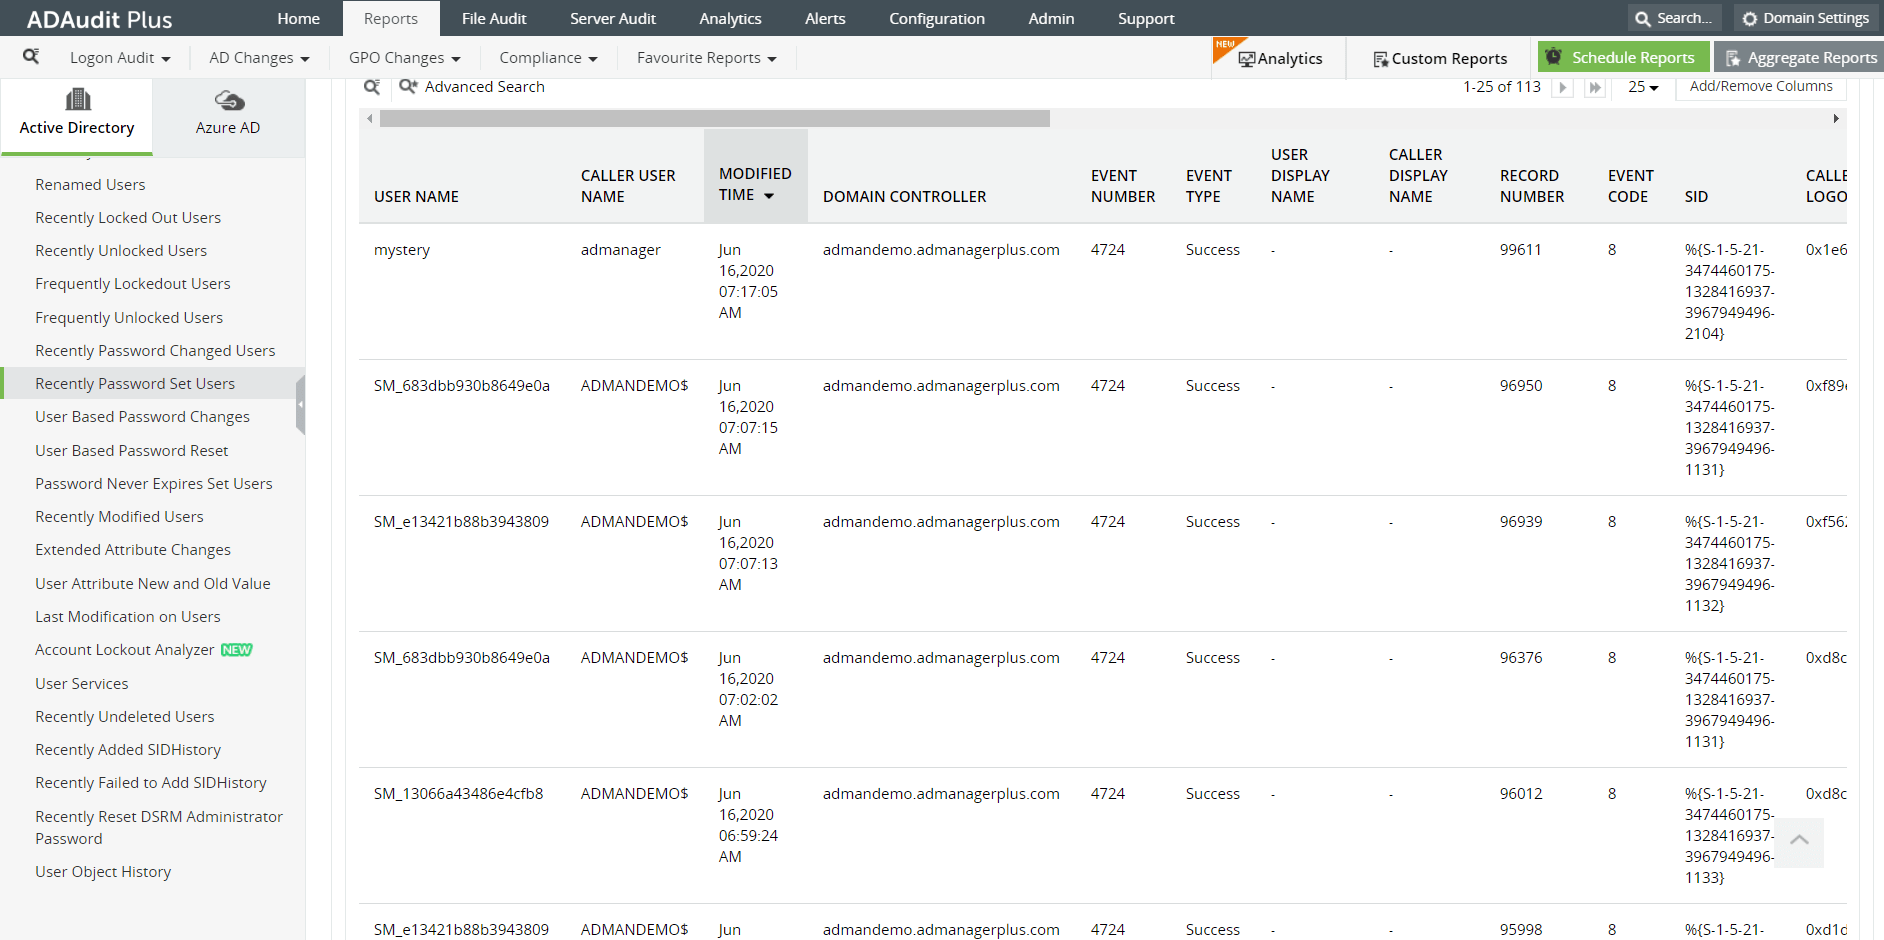The image size is (1884, 940).
Task: Click record number 96376
Action: [1521, 658]
